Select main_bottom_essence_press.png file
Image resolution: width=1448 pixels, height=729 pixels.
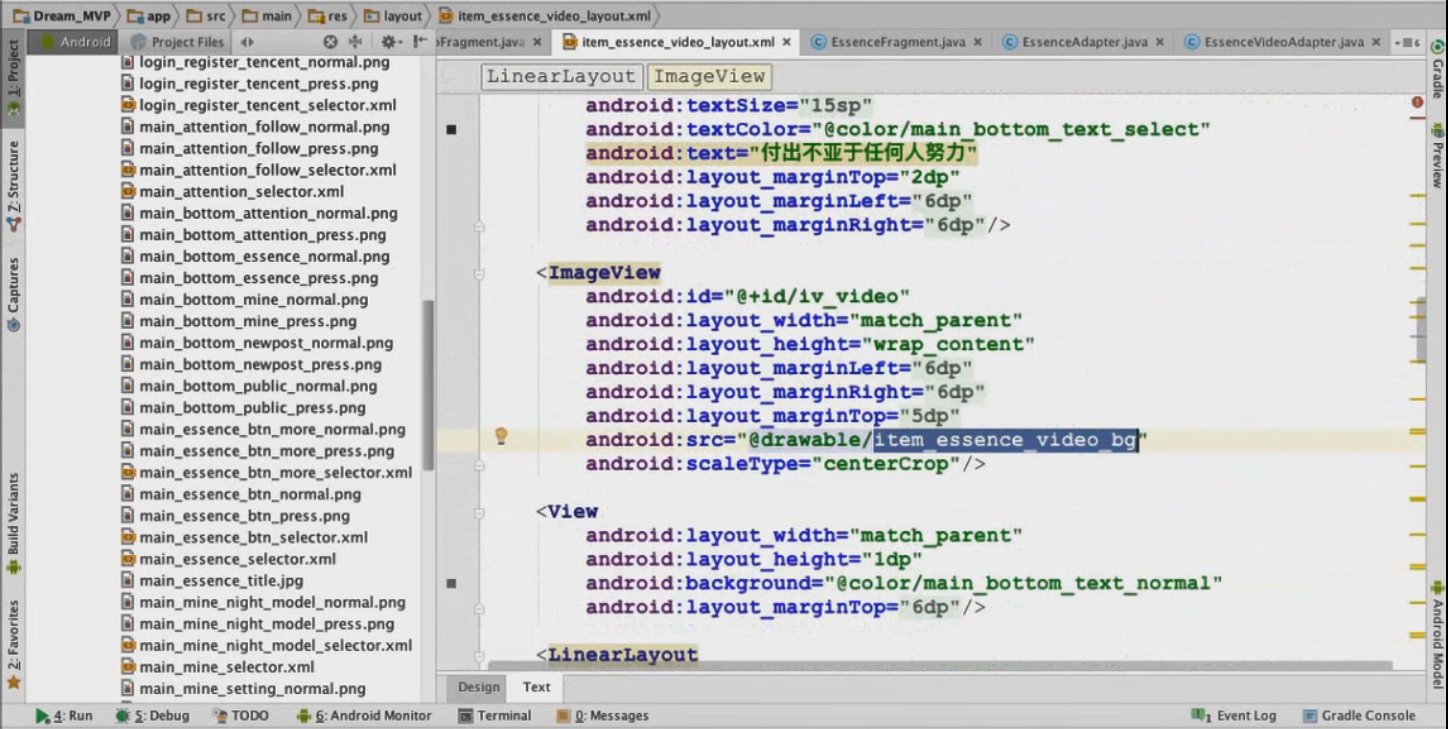tap(249, 278)
